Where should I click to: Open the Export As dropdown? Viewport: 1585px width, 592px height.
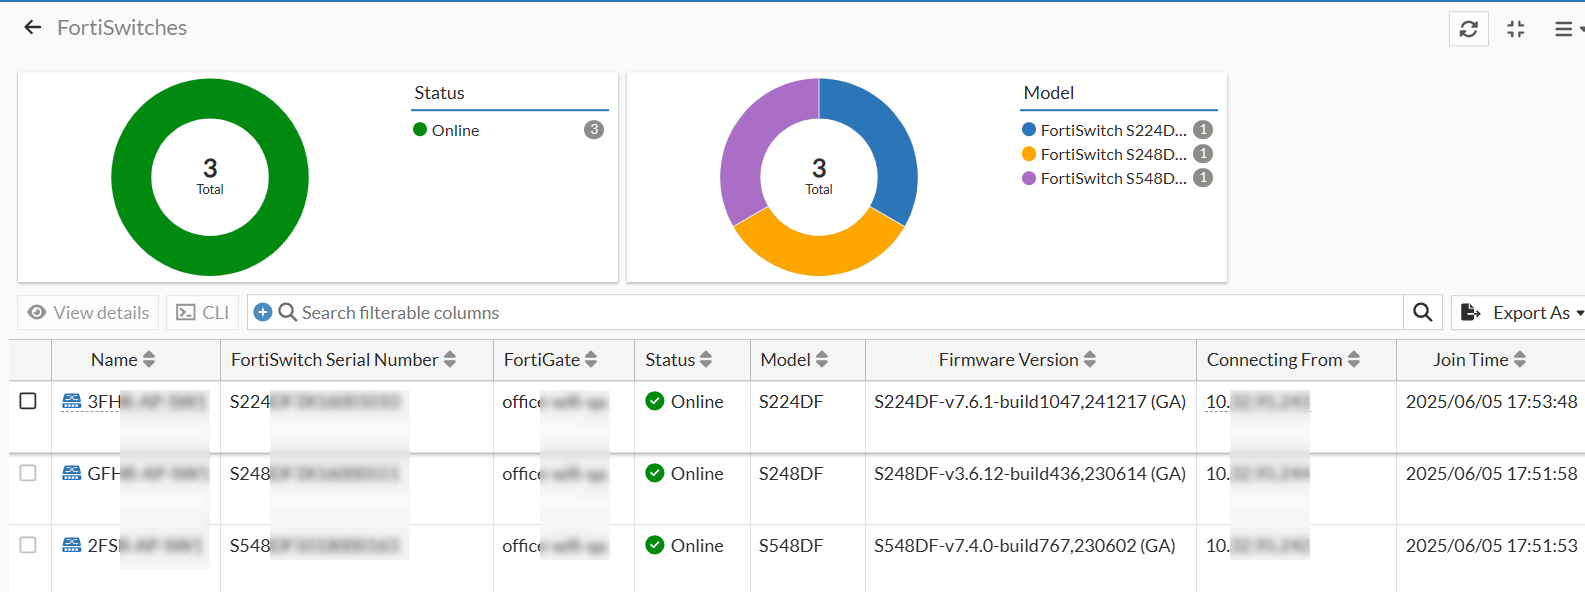(1521, 313)
